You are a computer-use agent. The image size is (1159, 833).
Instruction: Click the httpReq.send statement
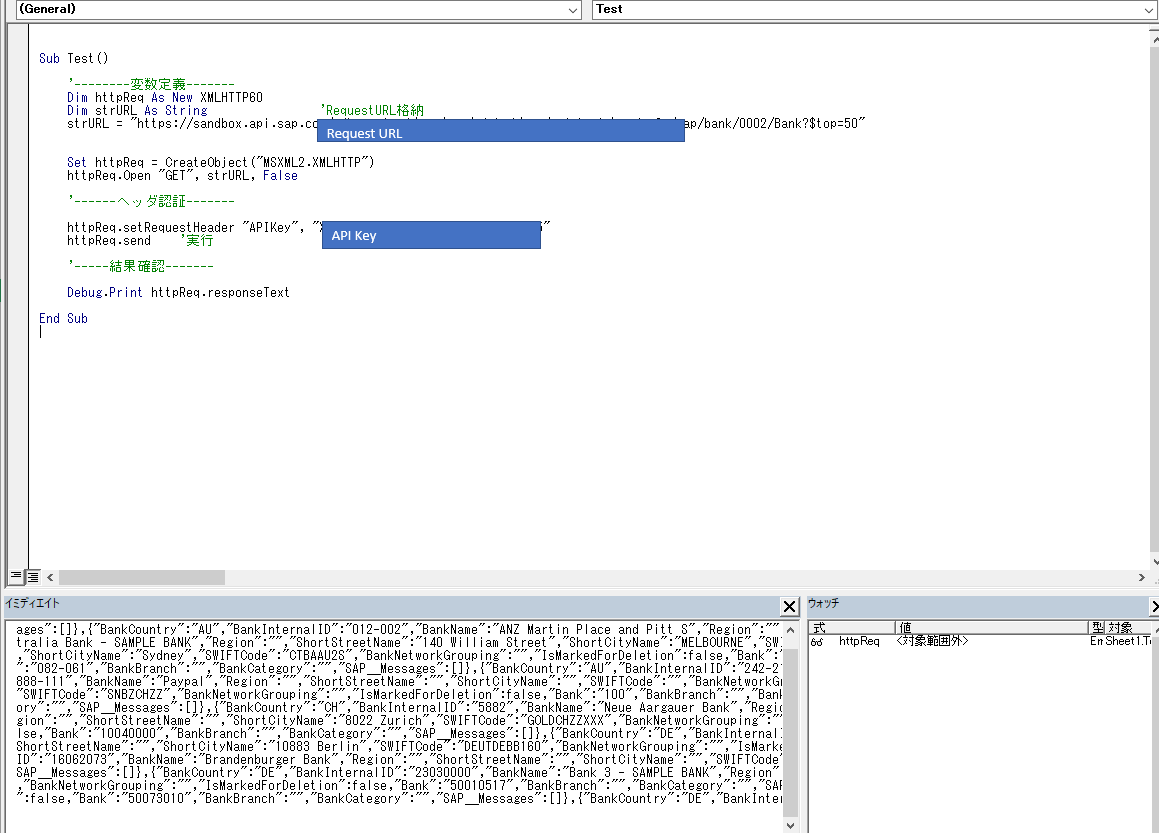point(109,240)
